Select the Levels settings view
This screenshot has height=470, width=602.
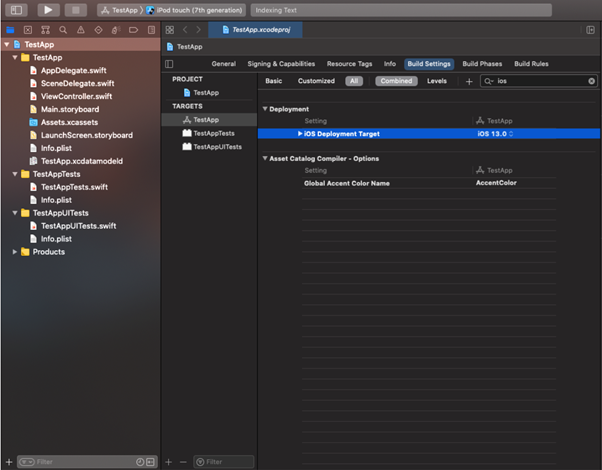coord(437,81)
